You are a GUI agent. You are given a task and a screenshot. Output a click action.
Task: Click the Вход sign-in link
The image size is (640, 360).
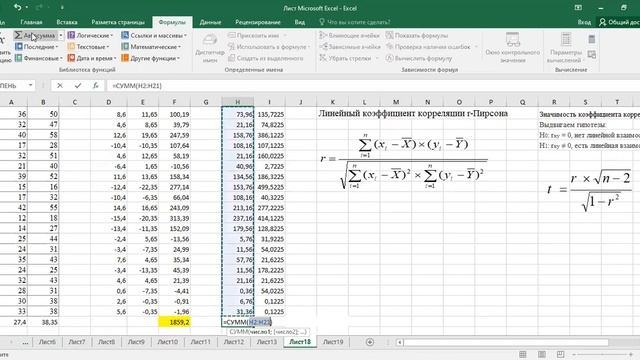coord(584,22)
